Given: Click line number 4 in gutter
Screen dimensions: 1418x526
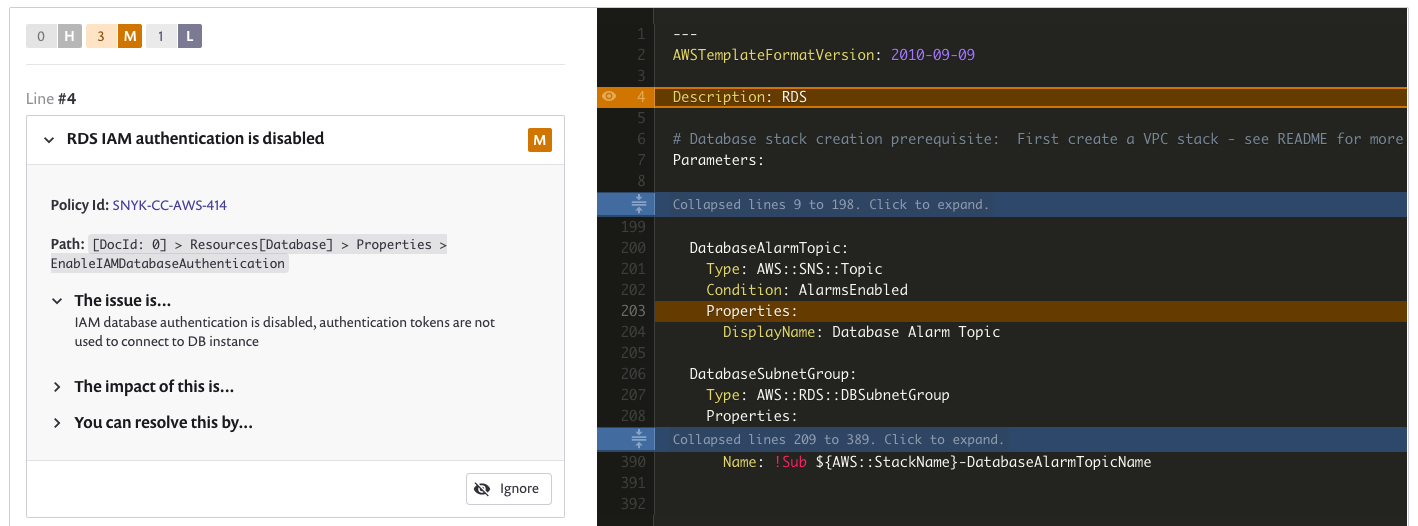Looking at the screenshot, I should tap(641, 97).
